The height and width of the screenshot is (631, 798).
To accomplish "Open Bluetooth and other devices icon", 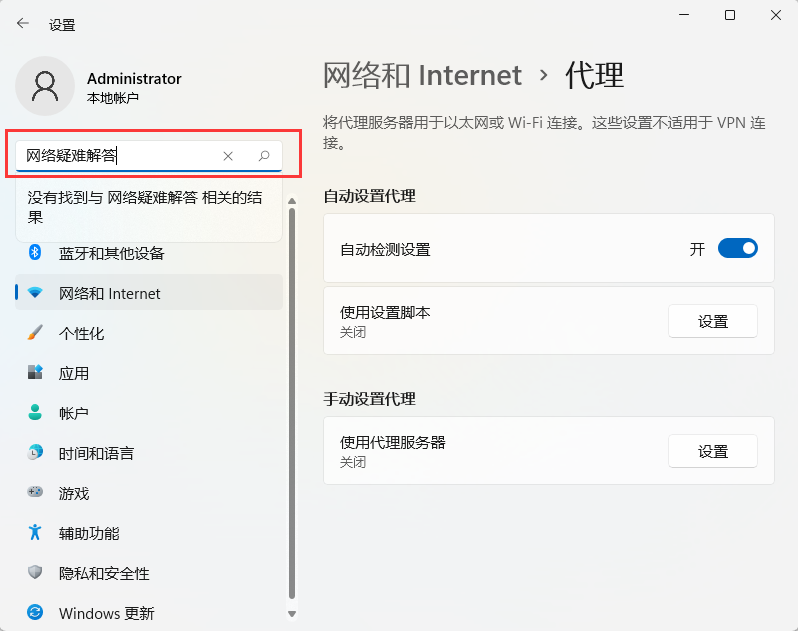I will [35, 253].
